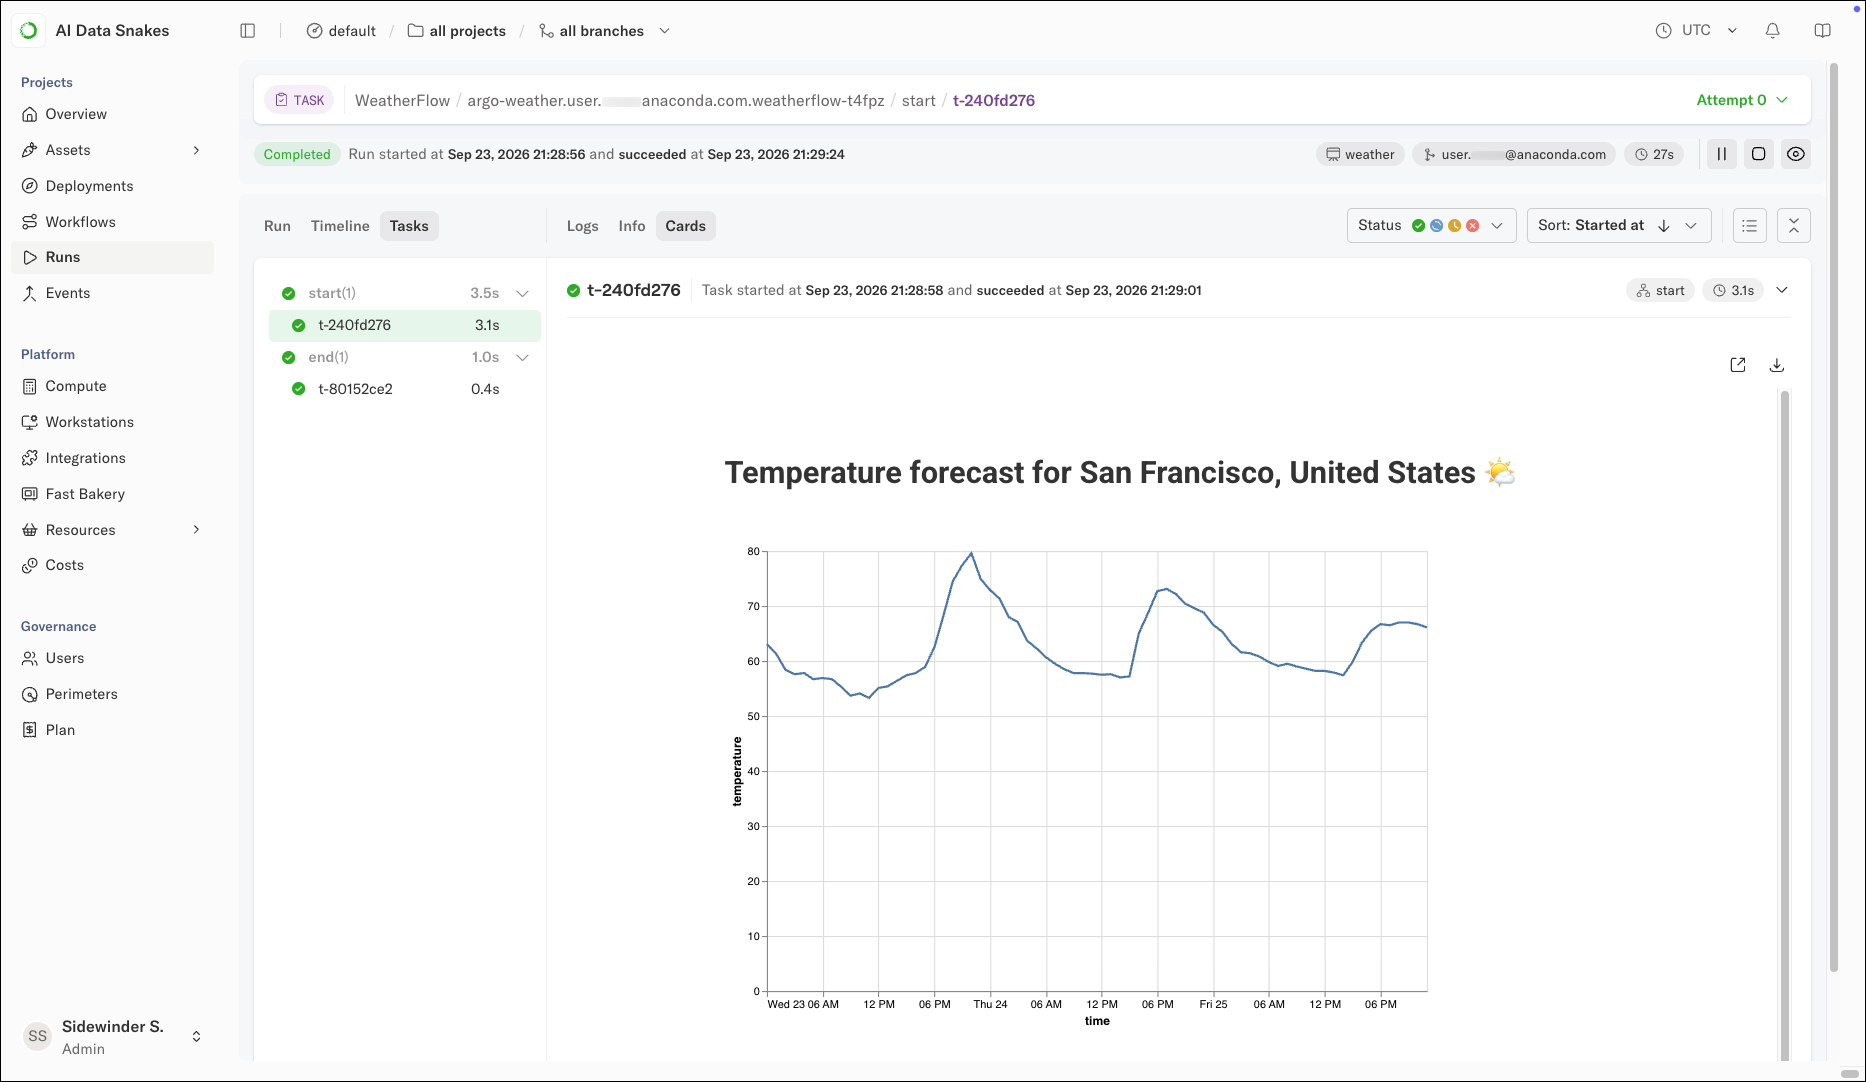The image size is (1866, 1082).
Task: Click the list view icon button
Action: click(x=1749, y=226)
